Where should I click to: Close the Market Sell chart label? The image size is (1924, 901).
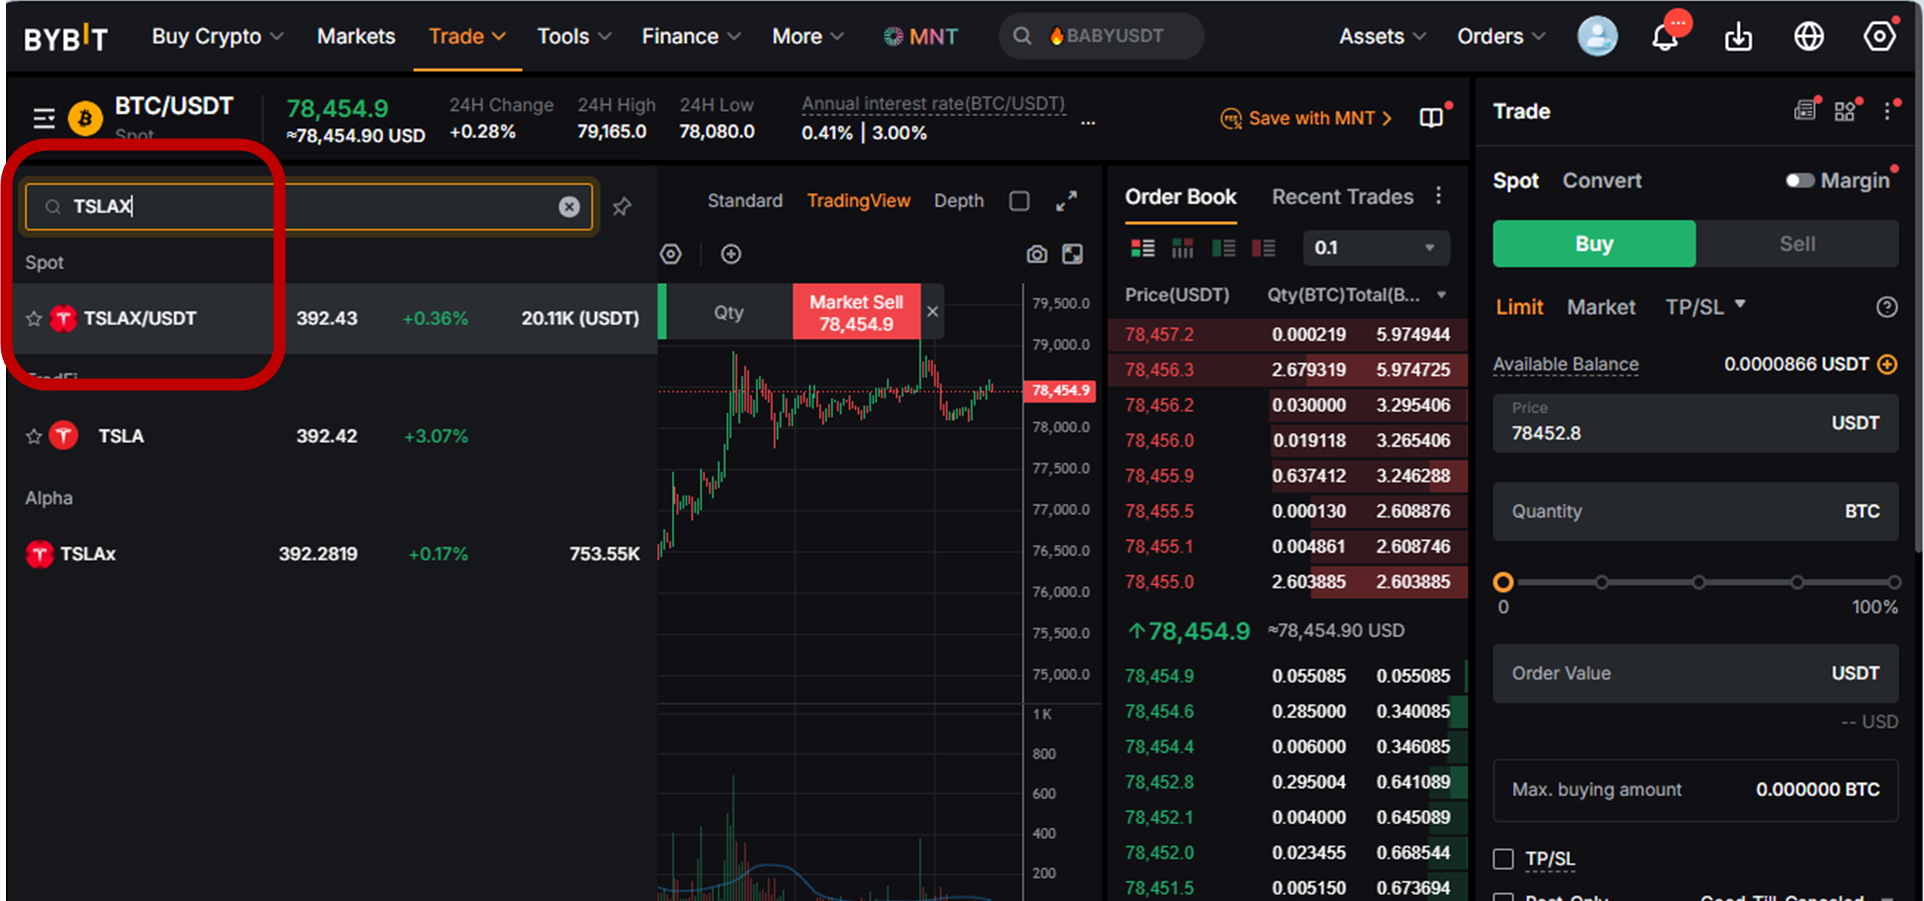(x=933, y=312)
